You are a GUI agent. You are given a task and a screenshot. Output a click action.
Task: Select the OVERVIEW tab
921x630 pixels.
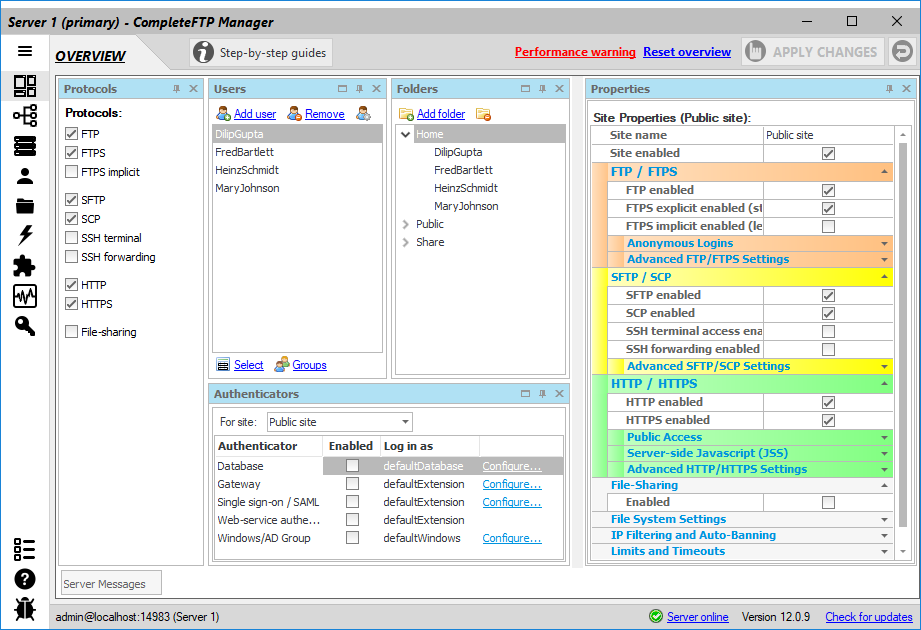(90, 56)
